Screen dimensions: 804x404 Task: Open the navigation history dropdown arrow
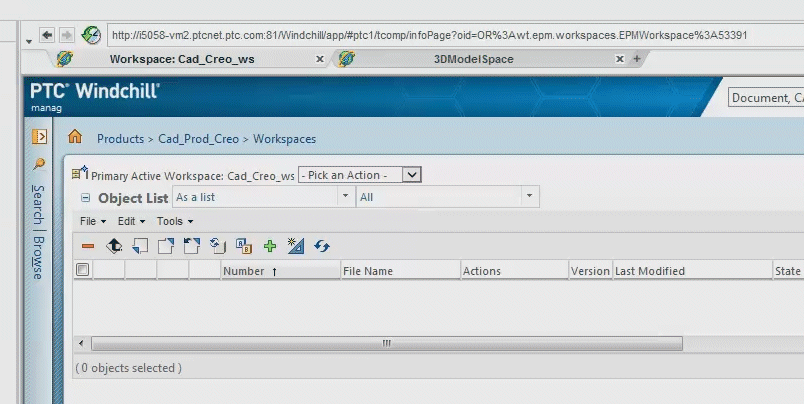pyautogui.click(x=29, y=41)
